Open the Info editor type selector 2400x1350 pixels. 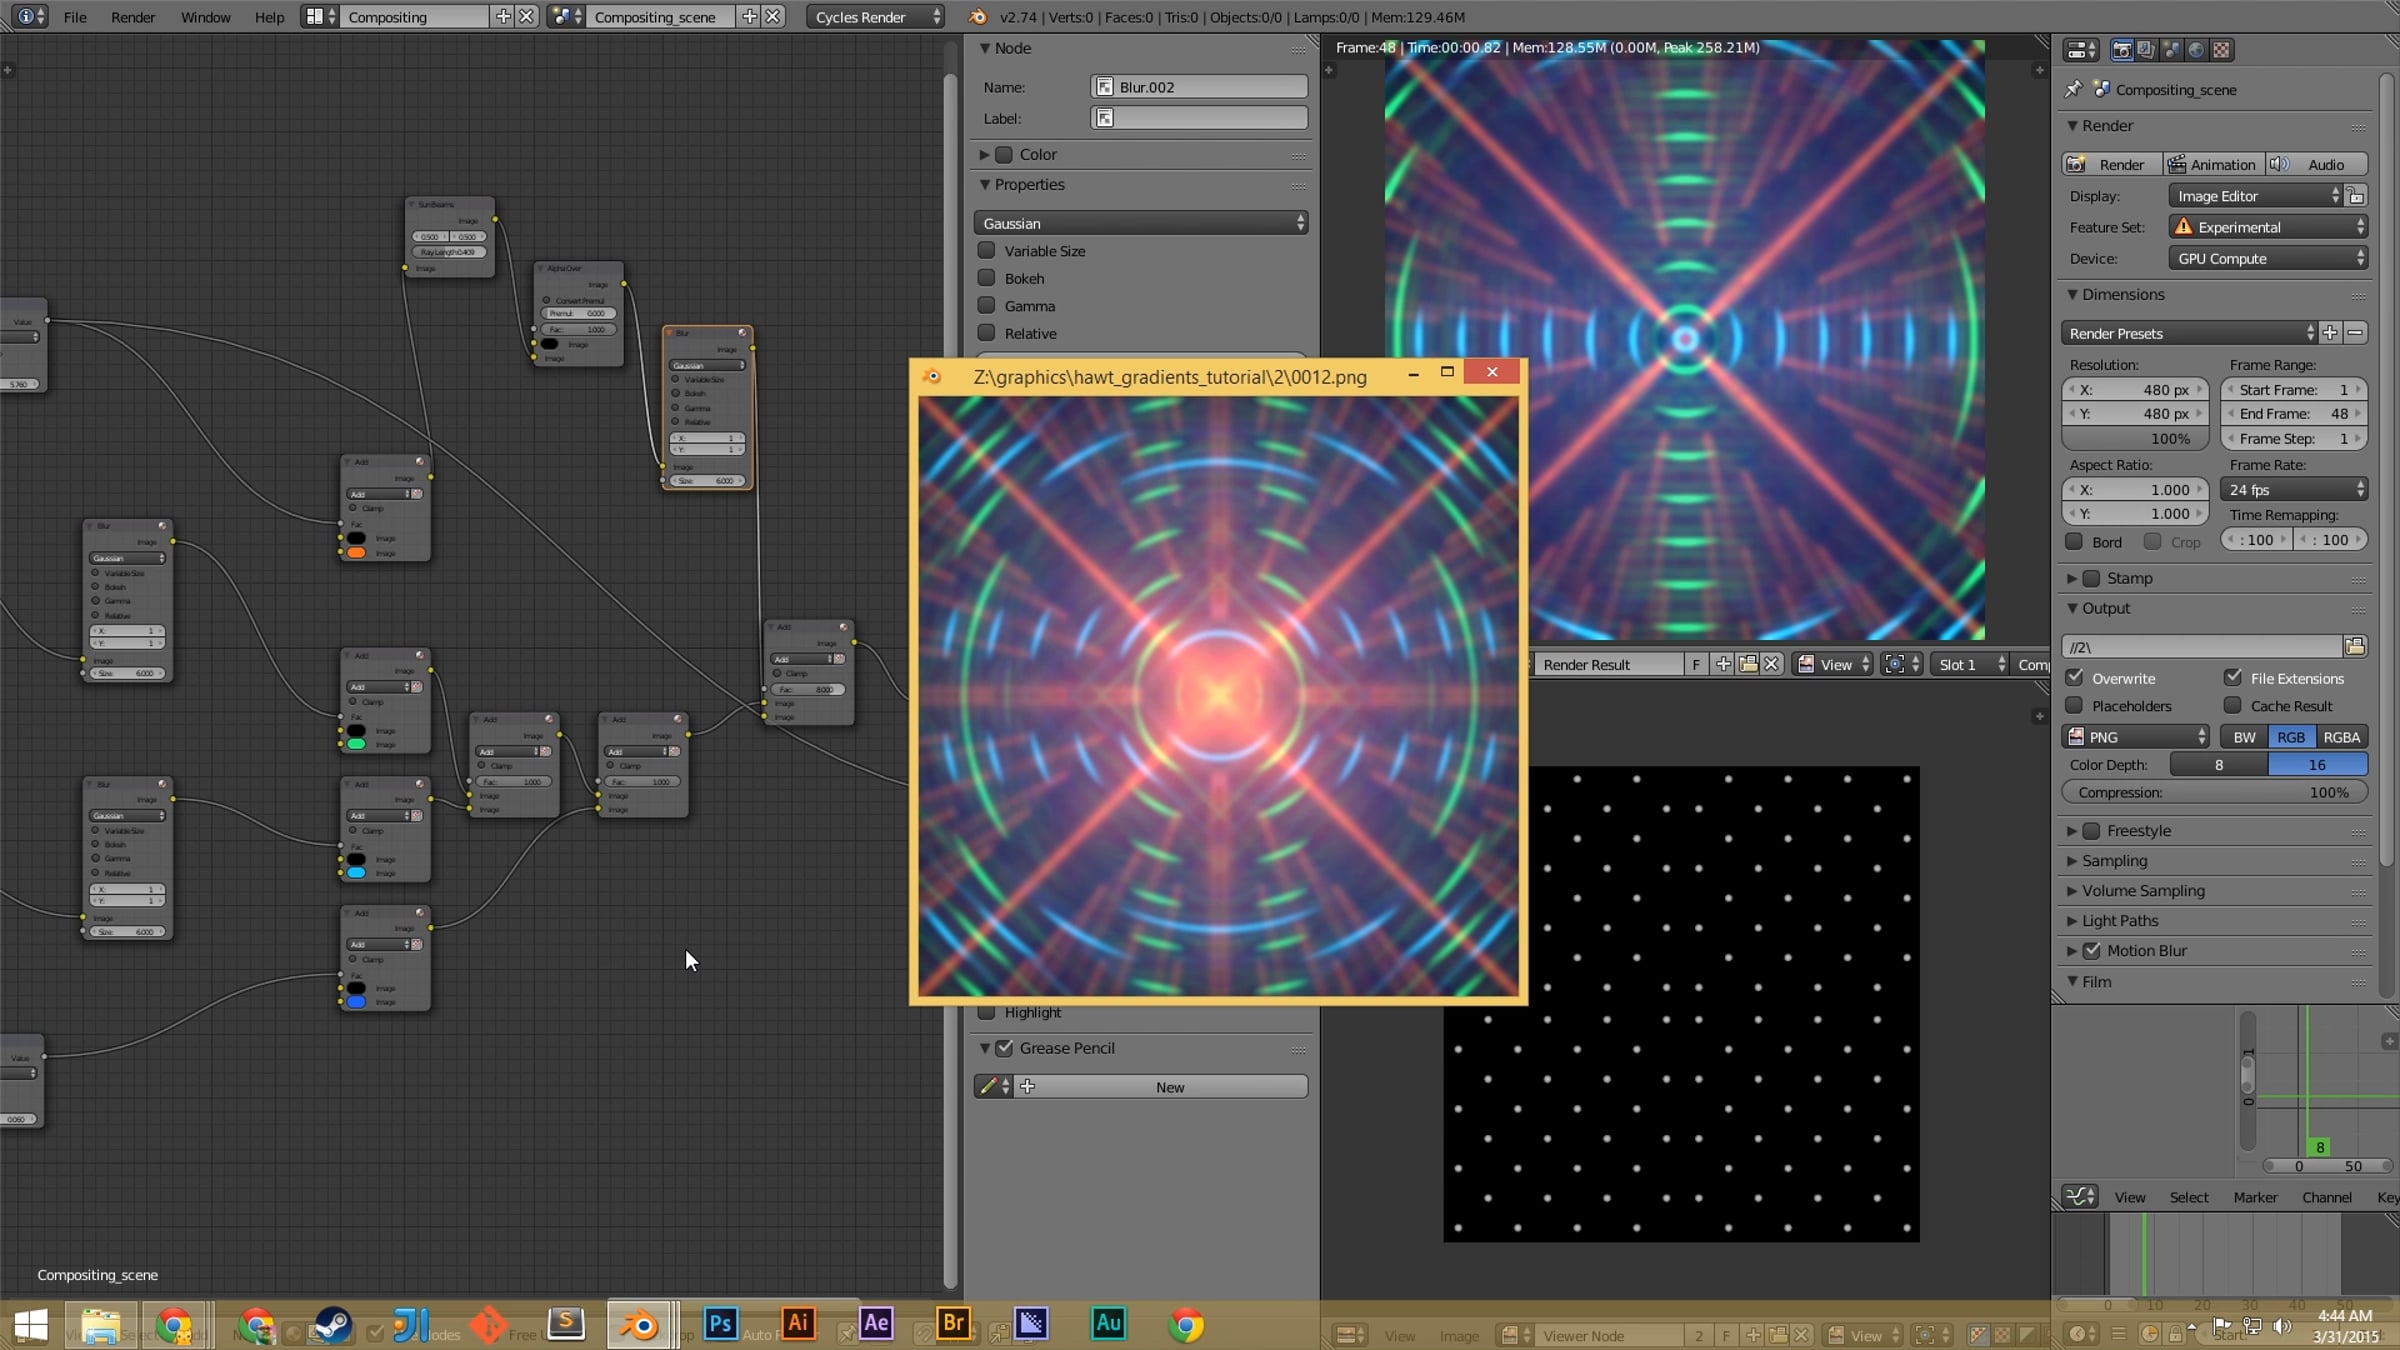click(30, 17)
